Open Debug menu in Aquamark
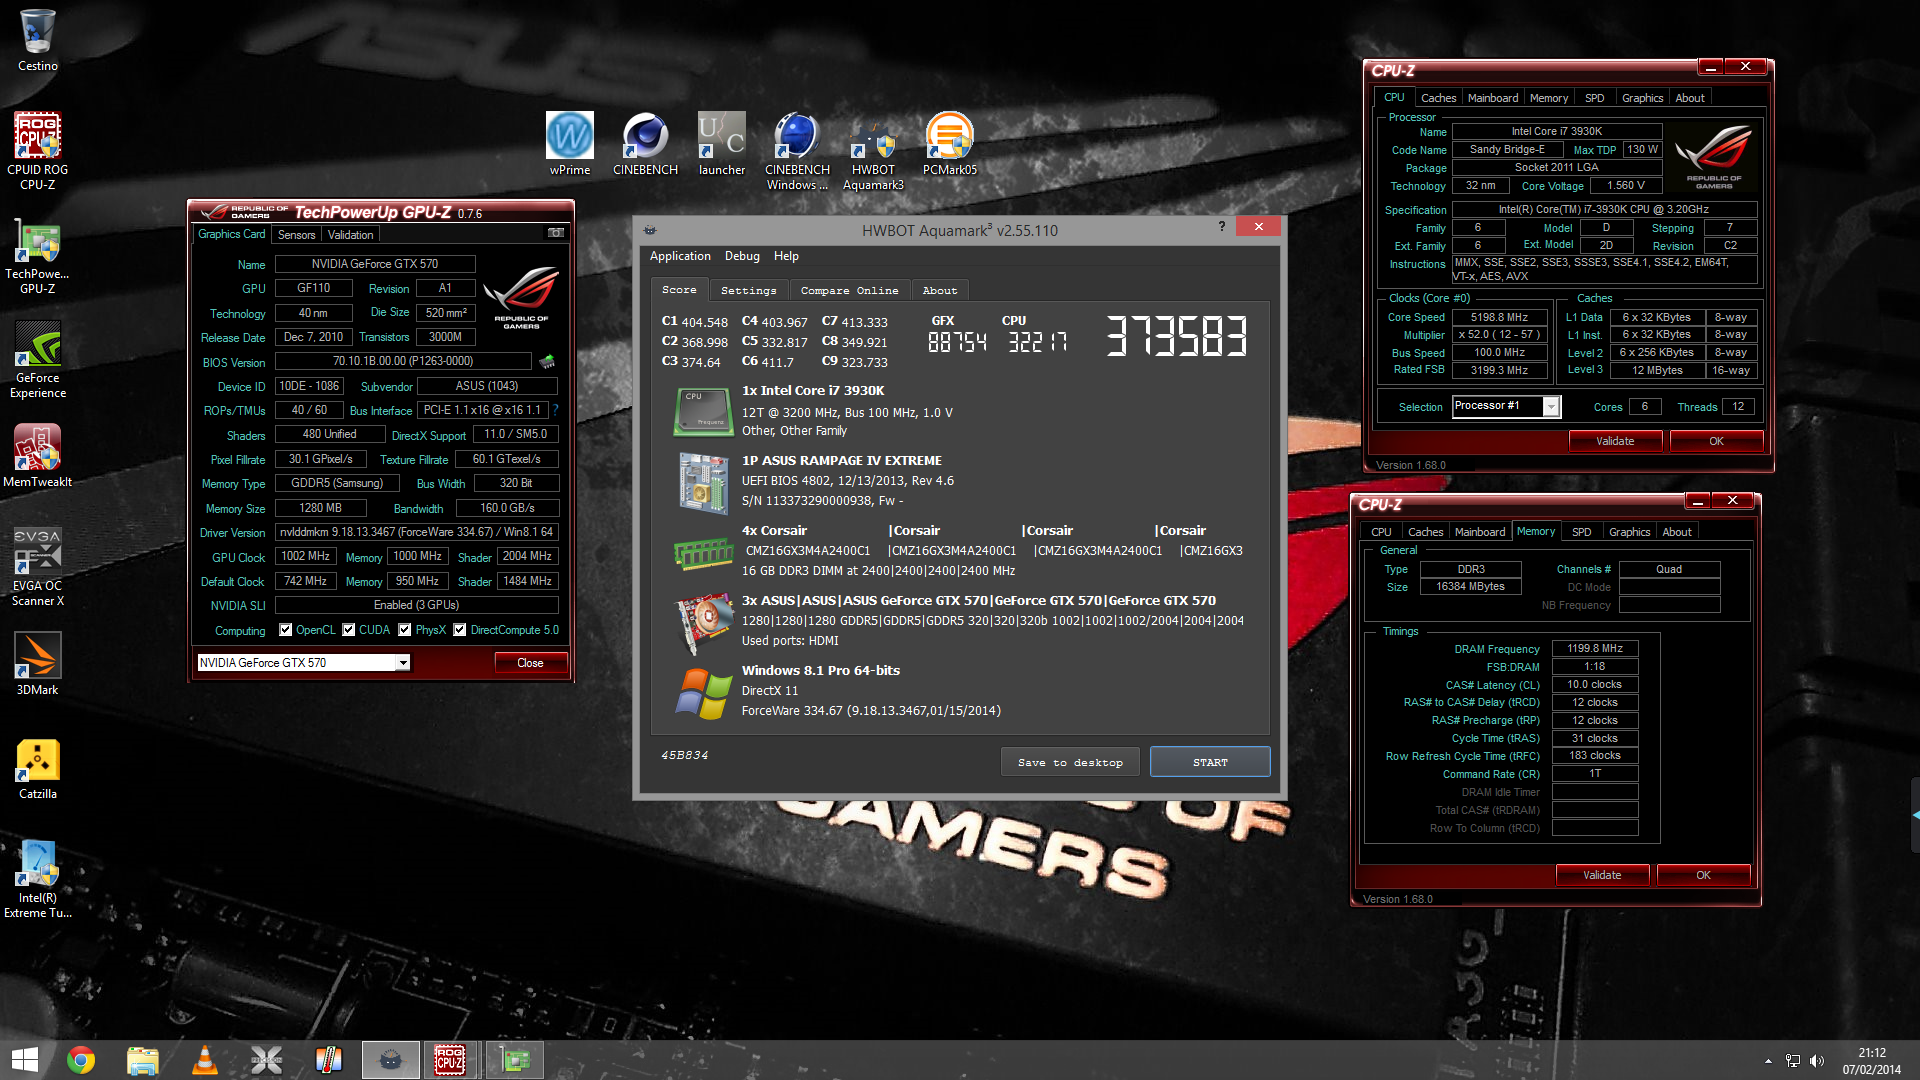Image resolution: width=1920 pixels, height=1080 pixels. pyautogui.click(x=742, y=256)
